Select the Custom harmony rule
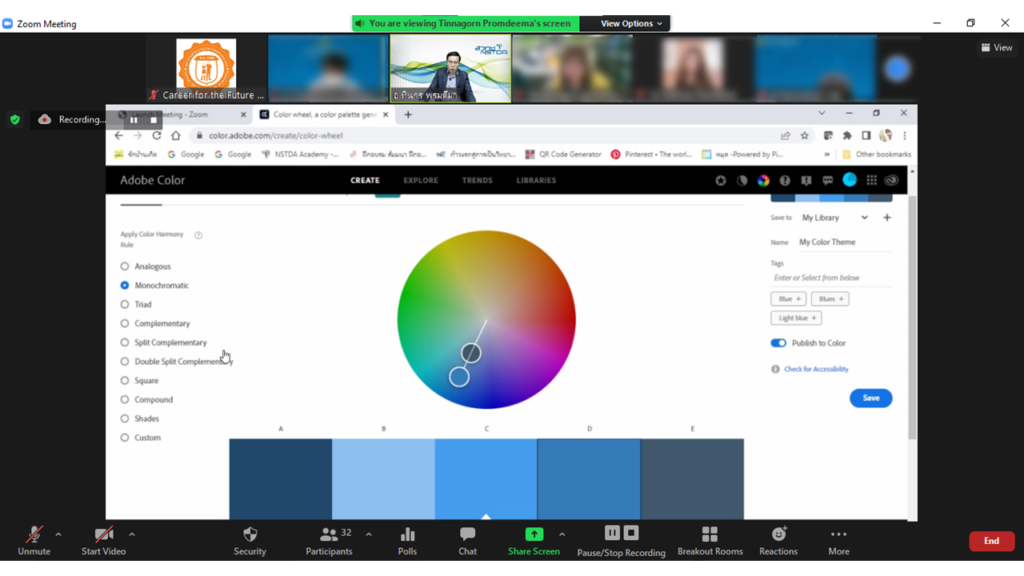 (x=125, y=438)
